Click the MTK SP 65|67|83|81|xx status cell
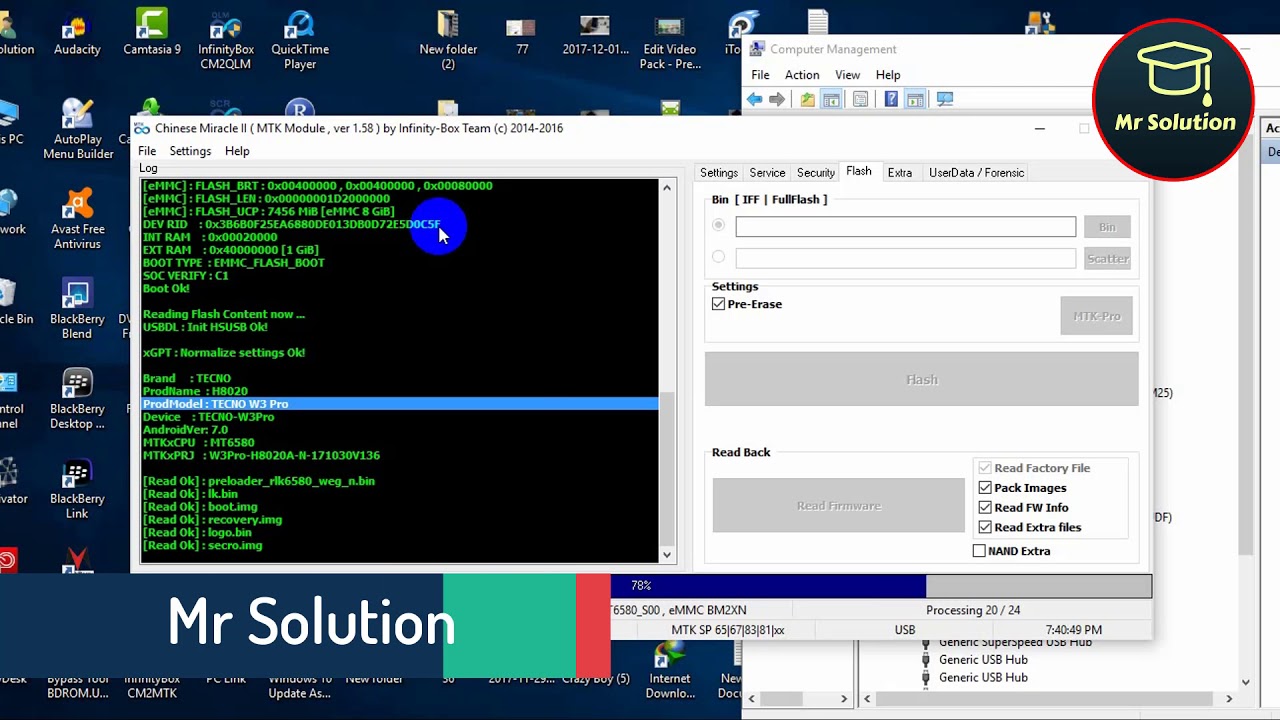Screen dimensions: 1280x720 pos(728,630)
